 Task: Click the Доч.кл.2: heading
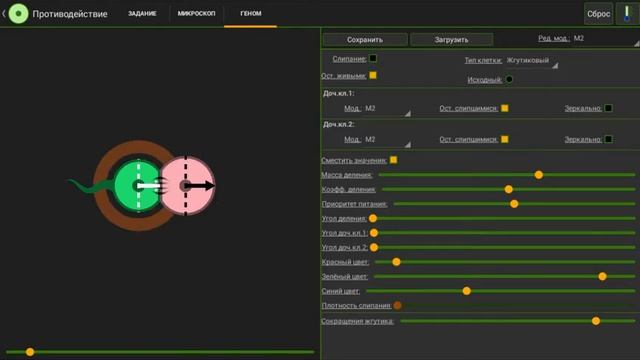[338, 124]
